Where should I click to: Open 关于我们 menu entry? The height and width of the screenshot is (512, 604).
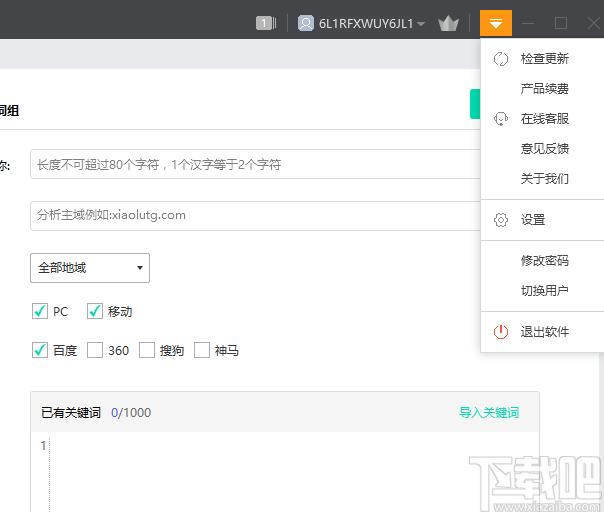tap(542, 178)
